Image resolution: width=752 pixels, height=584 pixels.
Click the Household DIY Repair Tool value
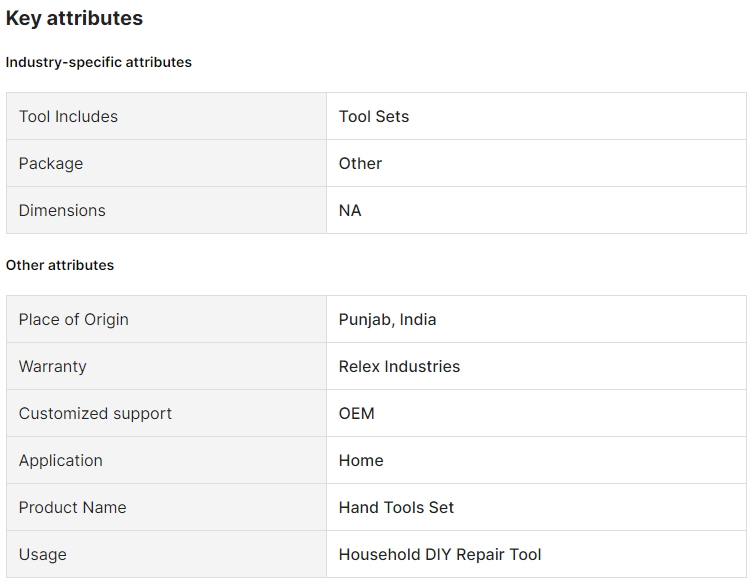coord(440,554)
